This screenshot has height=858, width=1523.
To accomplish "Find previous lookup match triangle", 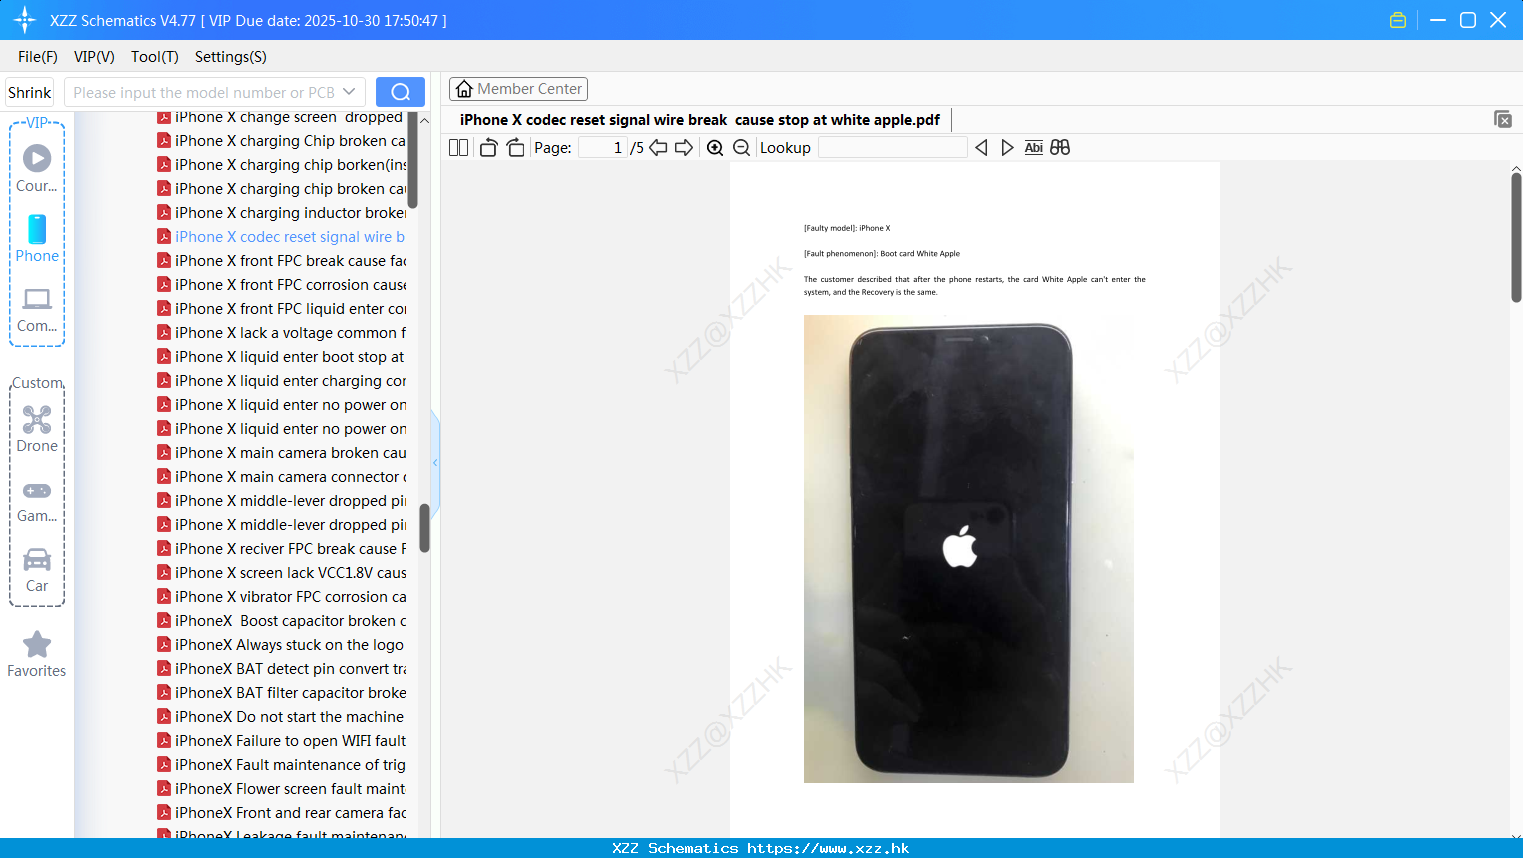I will 981,148.
